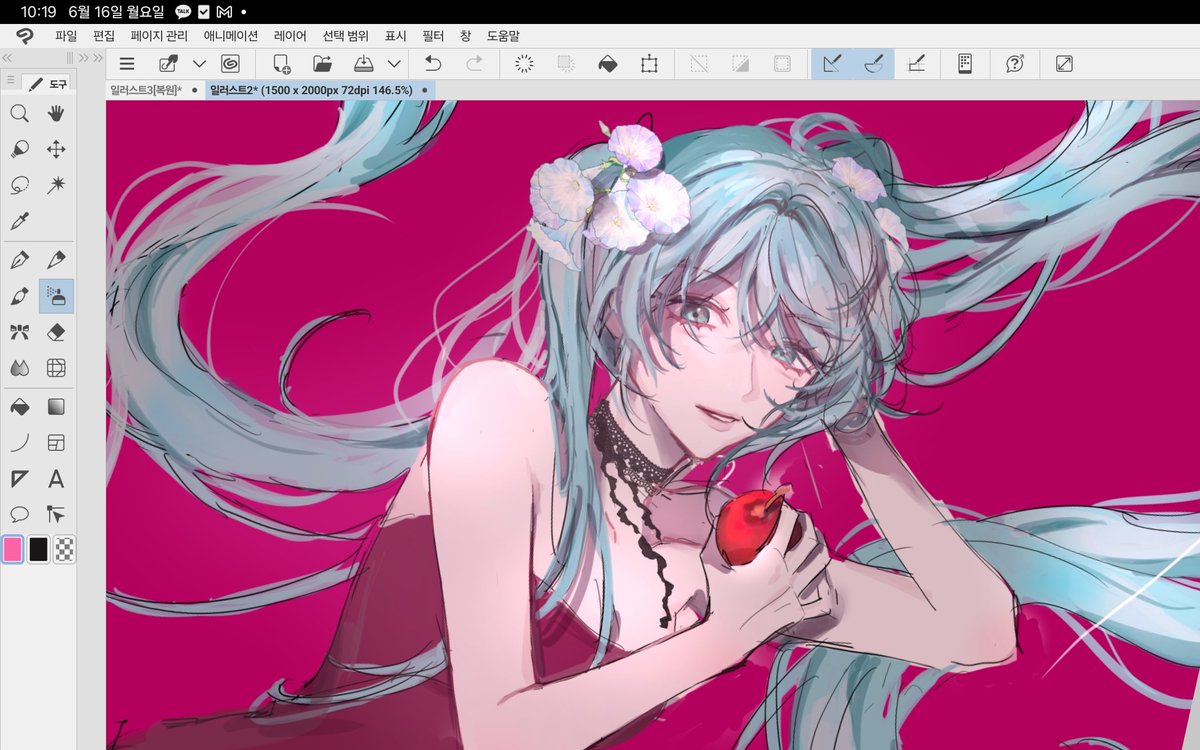Image resolution: width=1200 pixels, height=750 pixels.
Task: Select the Pen tool
Action: tap(19, 261)
